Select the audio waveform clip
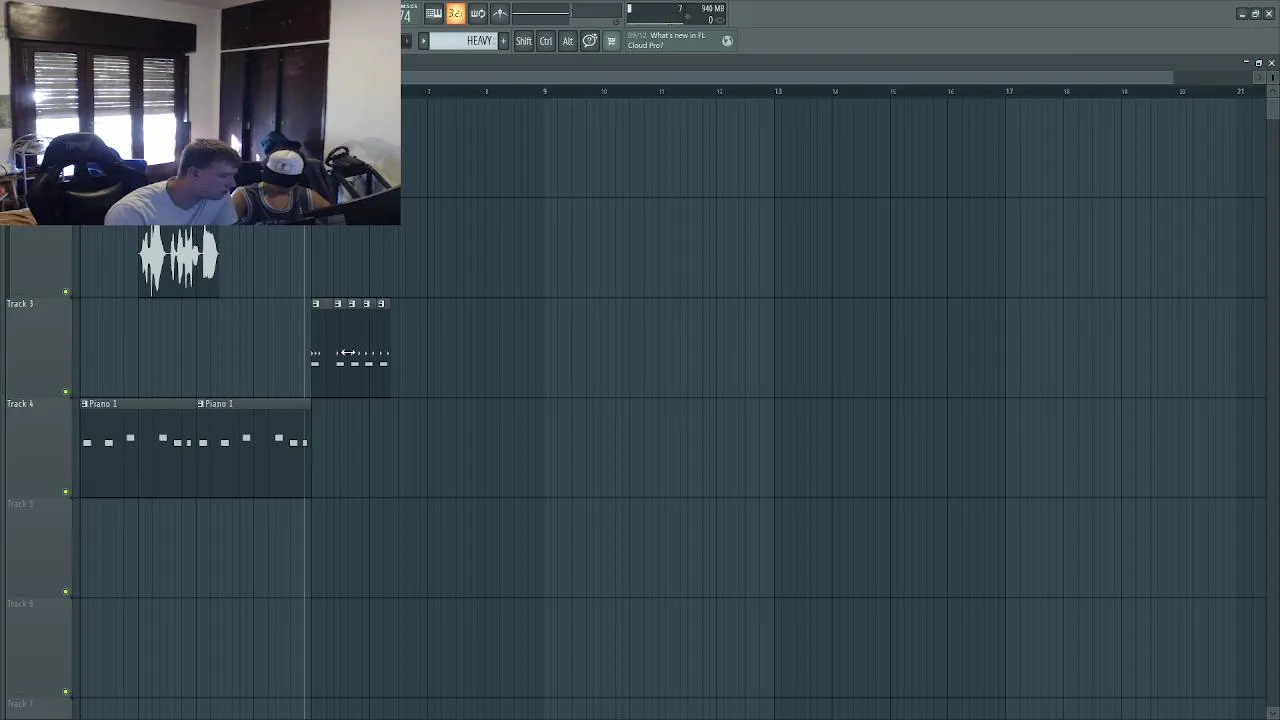This screenshot has width=1280, height=720. (179, 260)
